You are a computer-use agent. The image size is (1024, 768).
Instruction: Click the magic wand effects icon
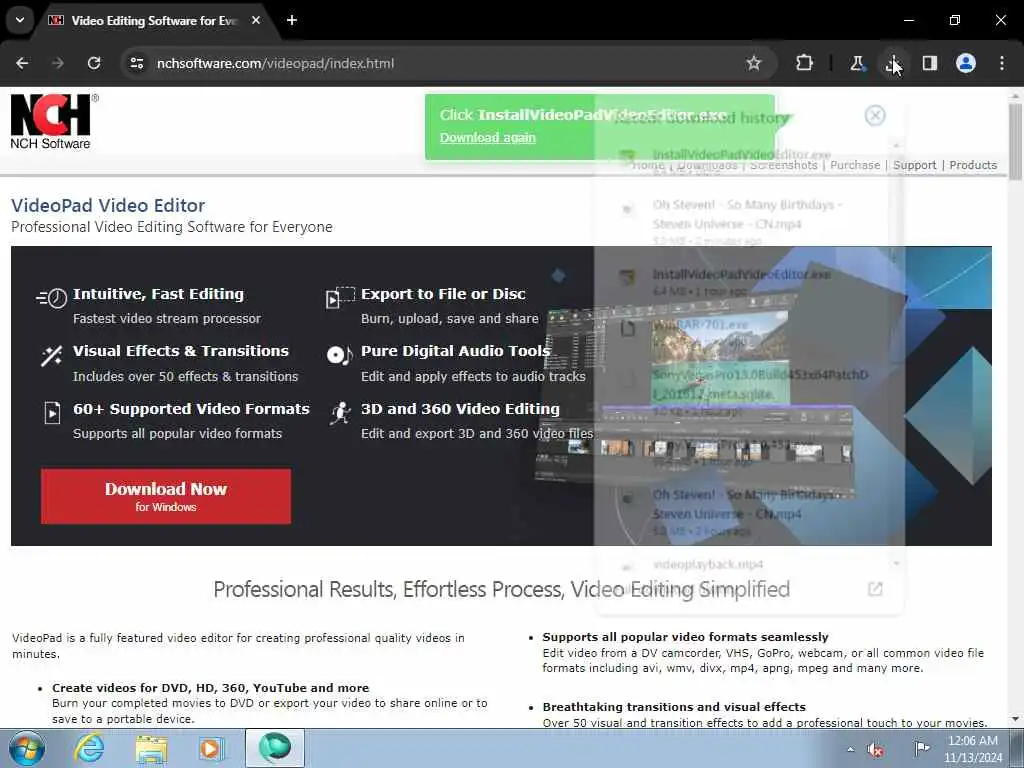pyautogui.click(x=52, y=356)
